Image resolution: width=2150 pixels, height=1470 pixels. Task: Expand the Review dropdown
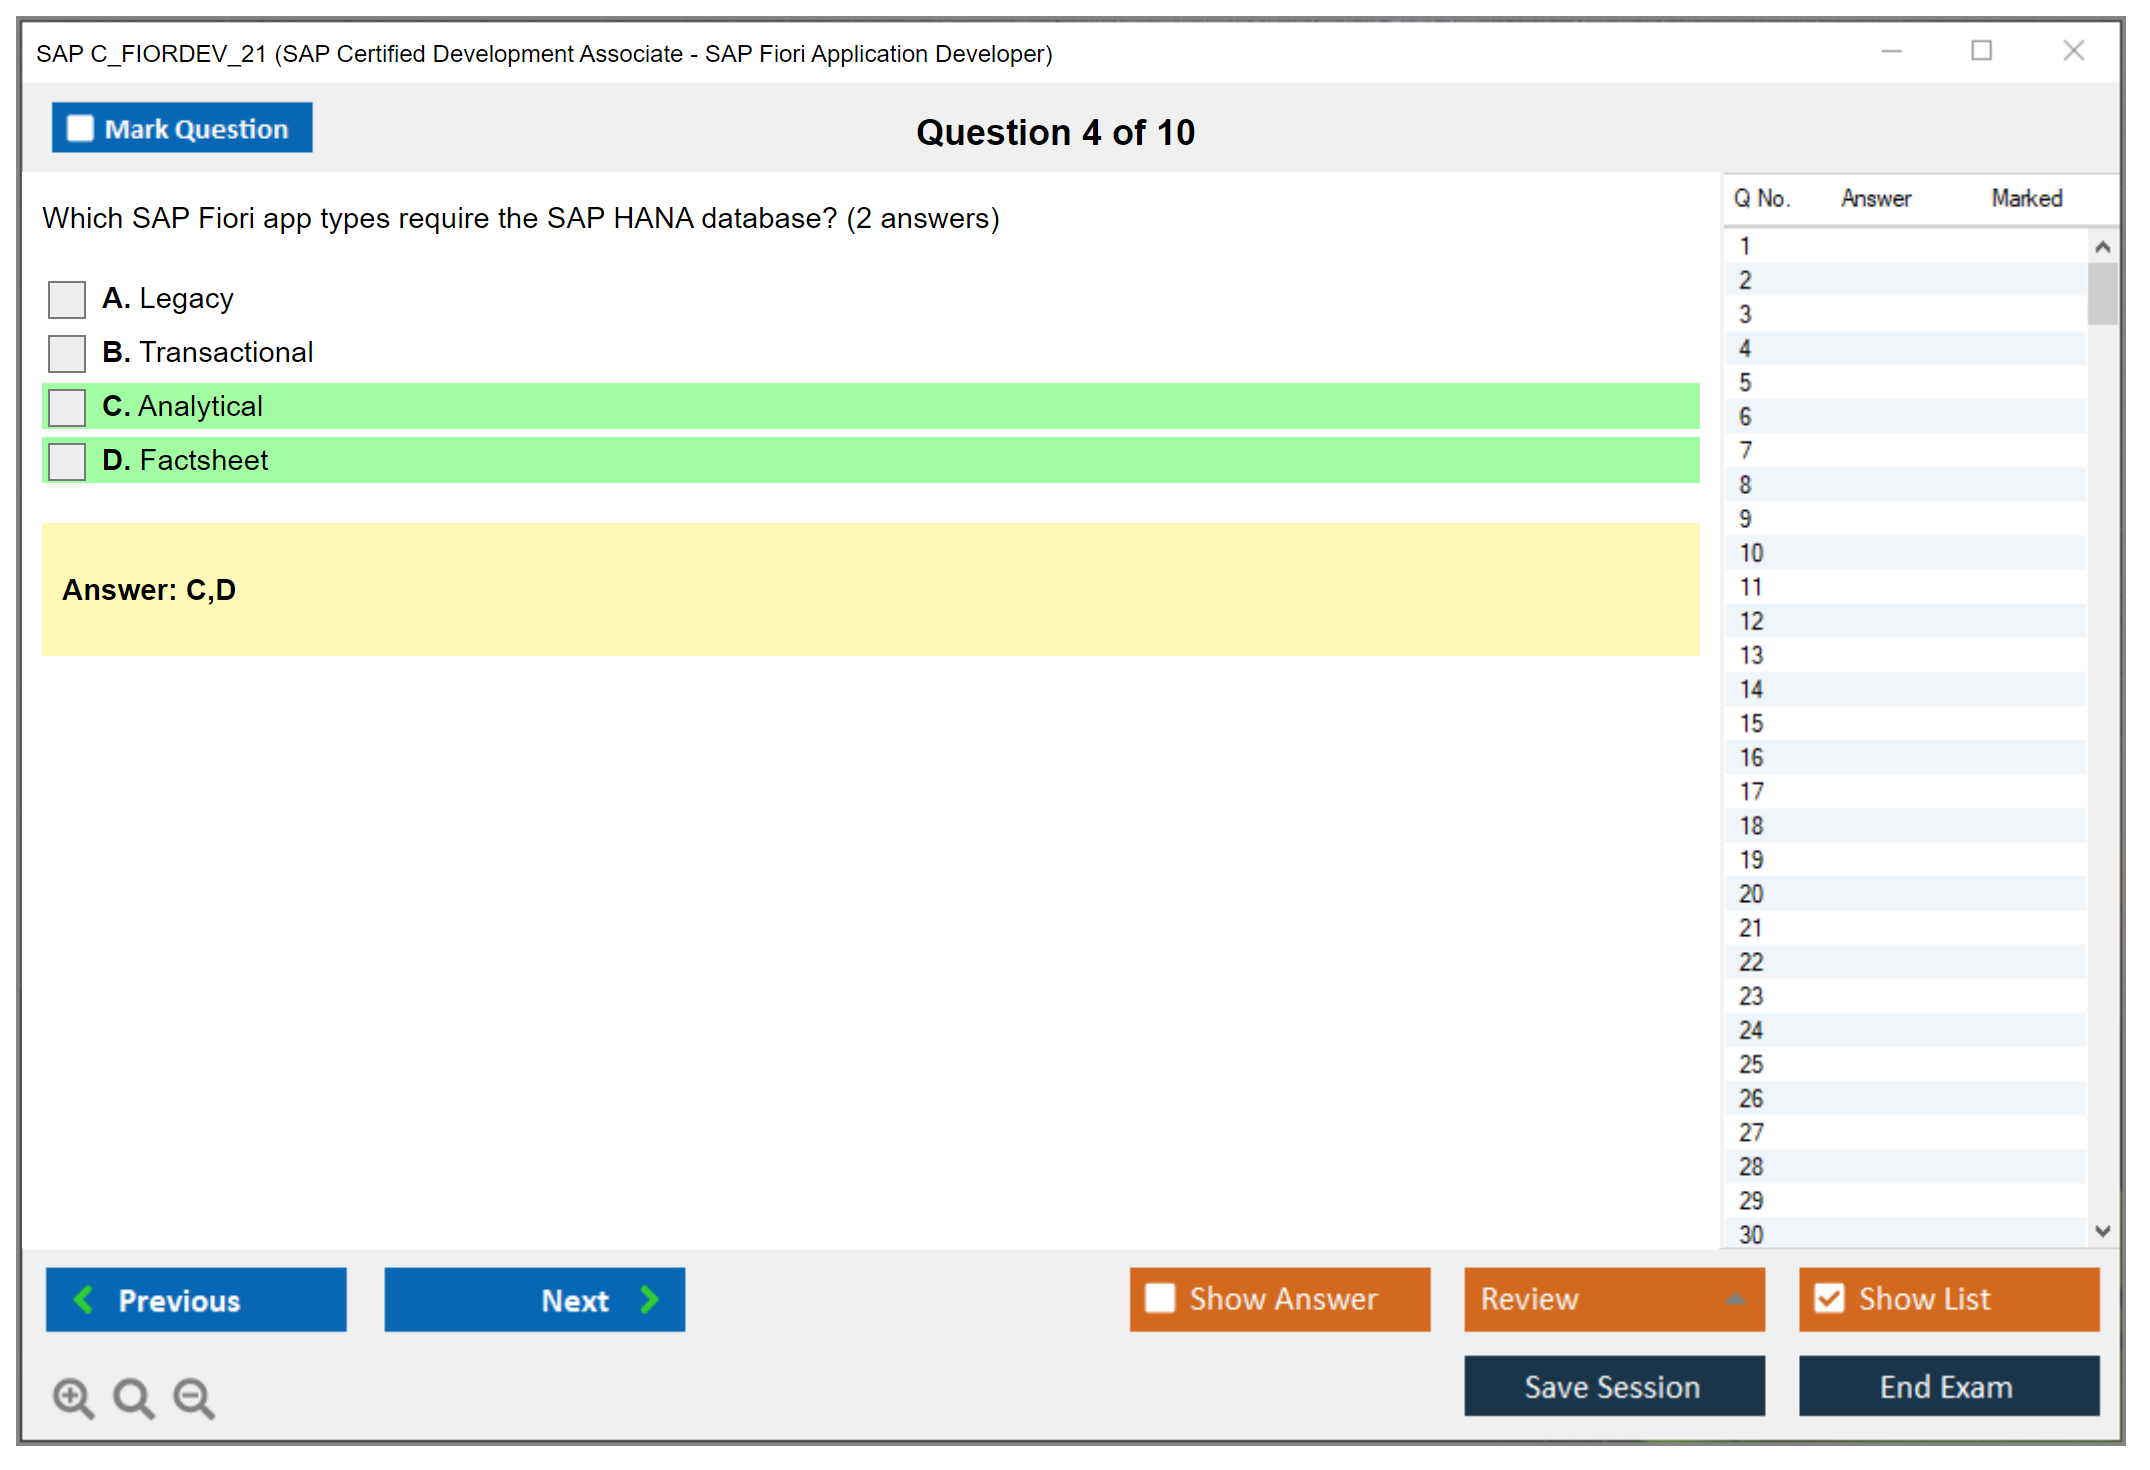point(1735,1299)
